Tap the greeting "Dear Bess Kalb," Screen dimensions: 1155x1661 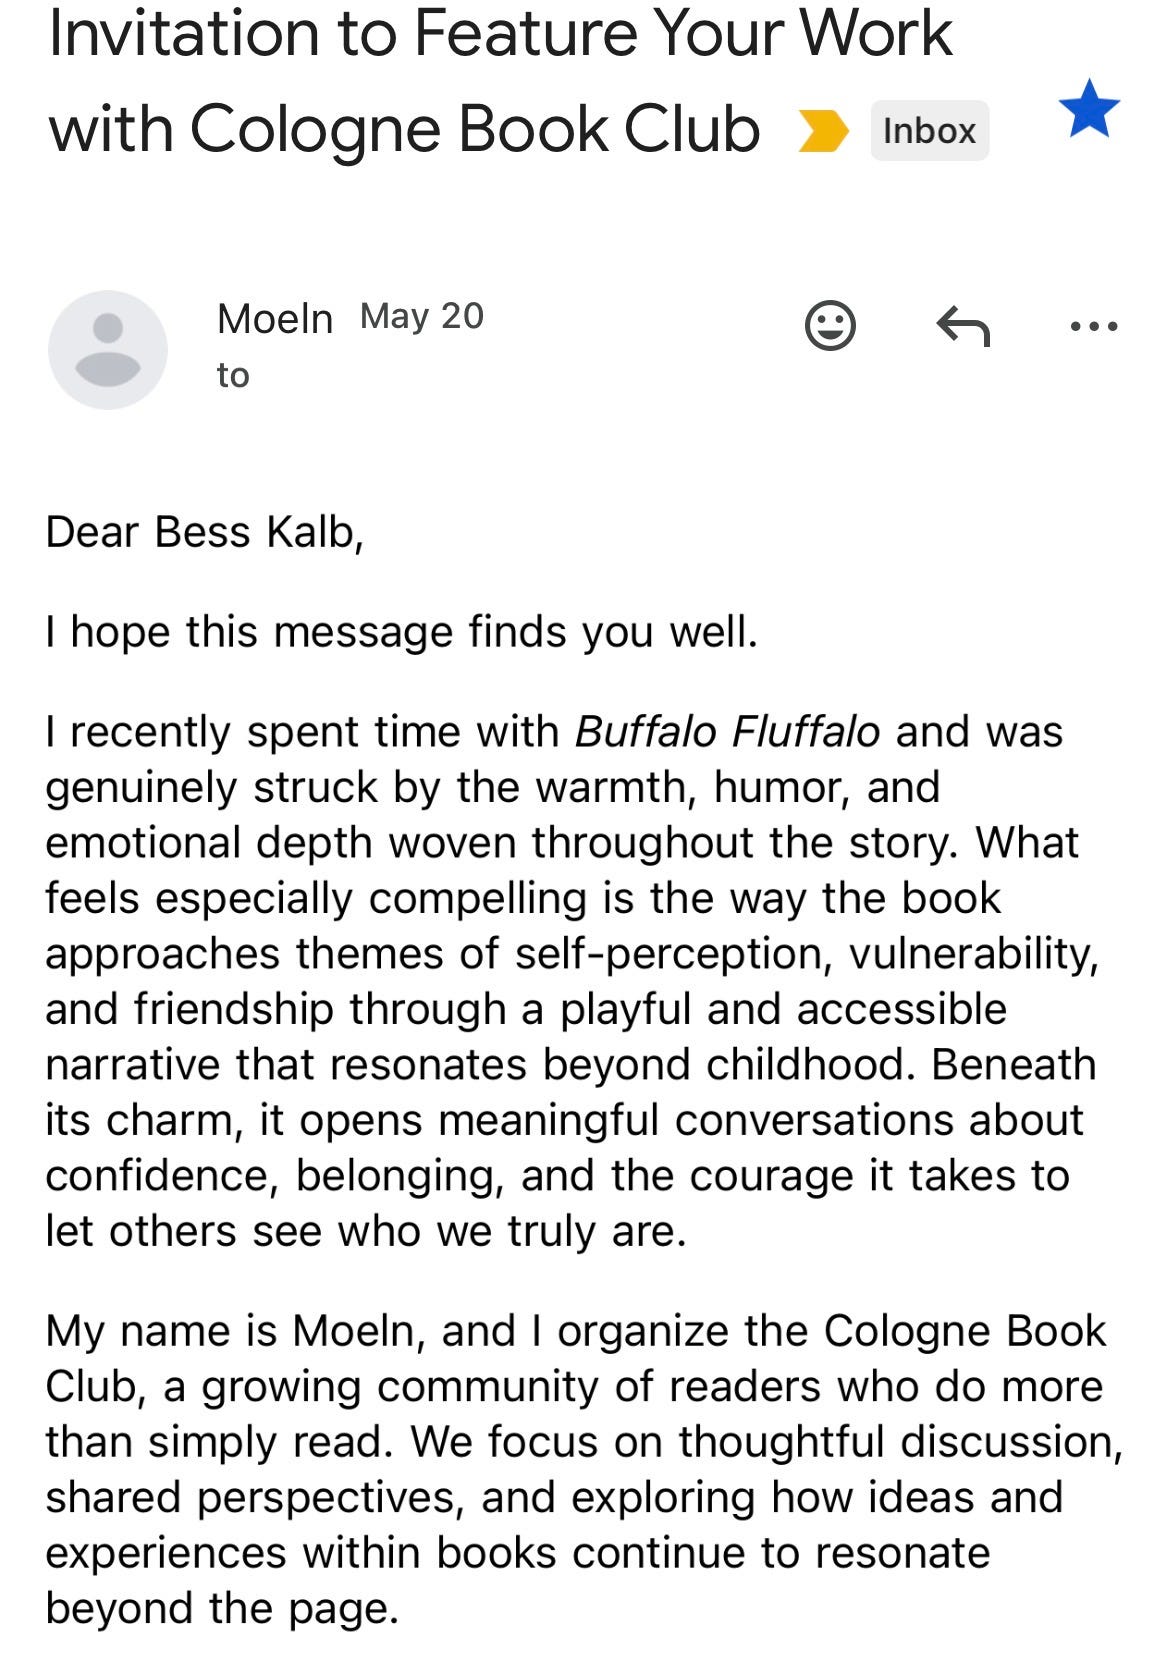coord(205,532)
